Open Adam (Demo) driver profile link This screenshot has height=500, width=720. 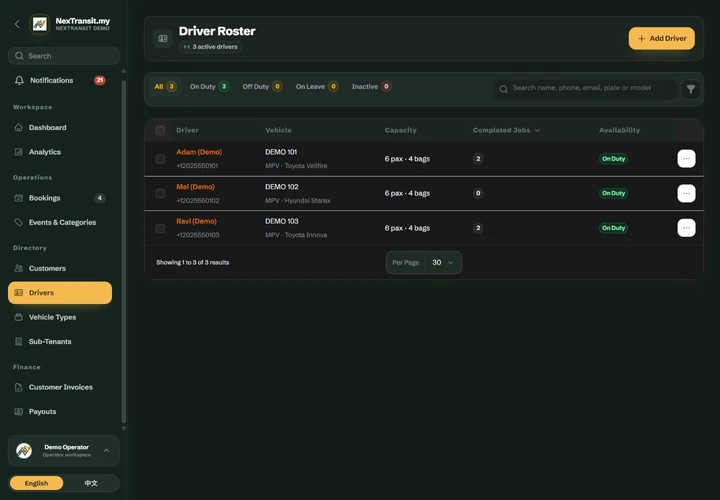[199, 152]
